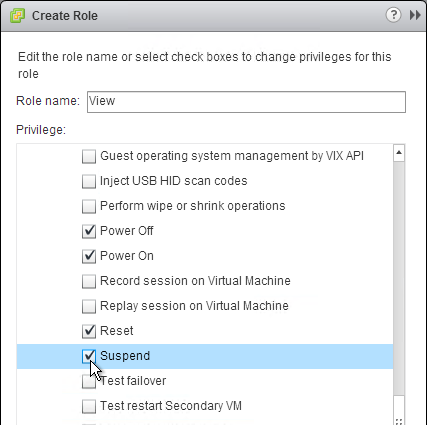Click the scrollbar up arrow
This screenshot has width=427, height=425.
coord(399,153)
